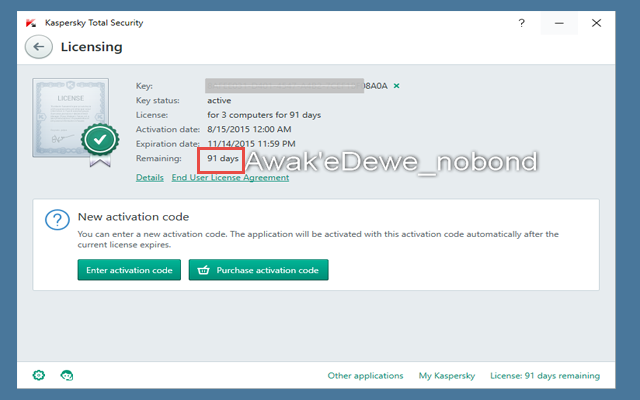Close the Kaspersky Total Security window
The image size is (640, 400).
597,22
